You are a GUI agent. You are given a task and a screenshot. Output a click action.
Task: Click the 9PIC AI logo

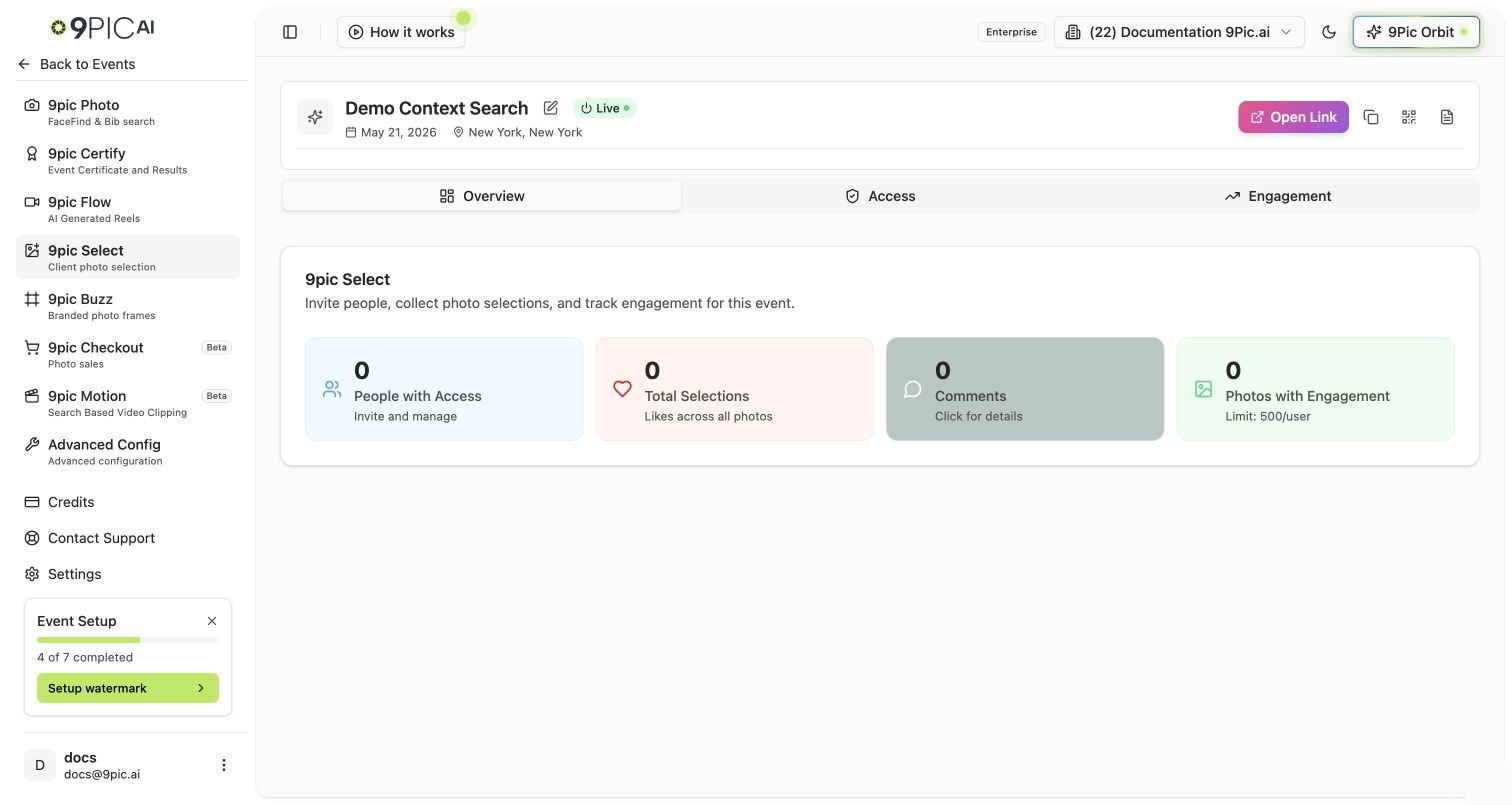[103, 28]
